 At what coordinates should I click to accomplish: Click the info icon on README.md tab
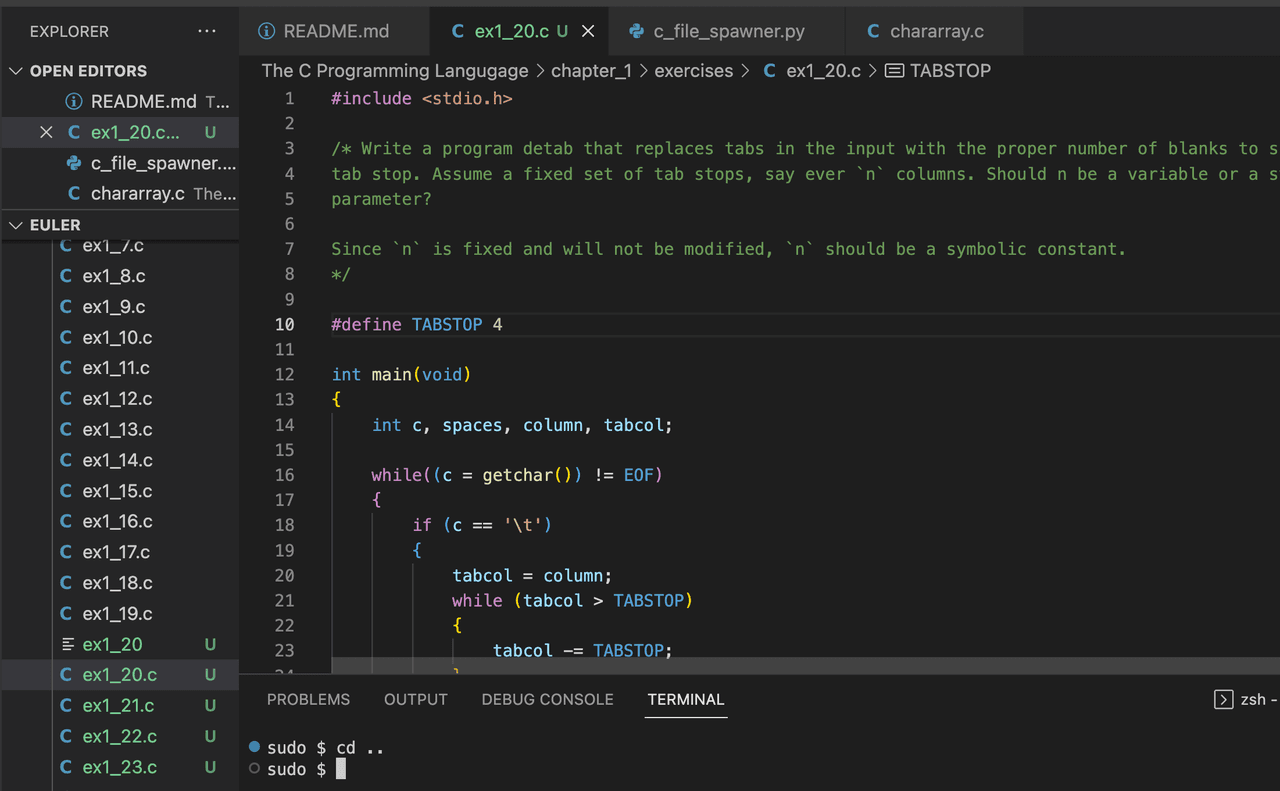267,31
